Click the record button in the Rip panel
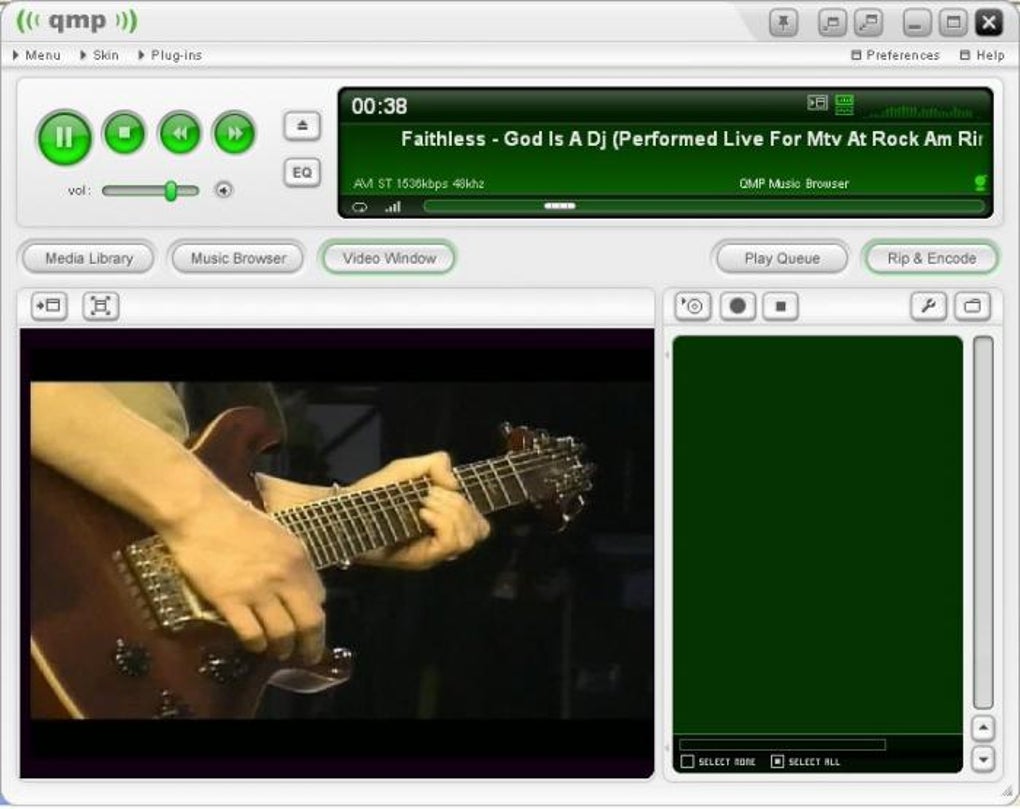The width and height of the screenshot is (1020, 809). pos(738,306)
